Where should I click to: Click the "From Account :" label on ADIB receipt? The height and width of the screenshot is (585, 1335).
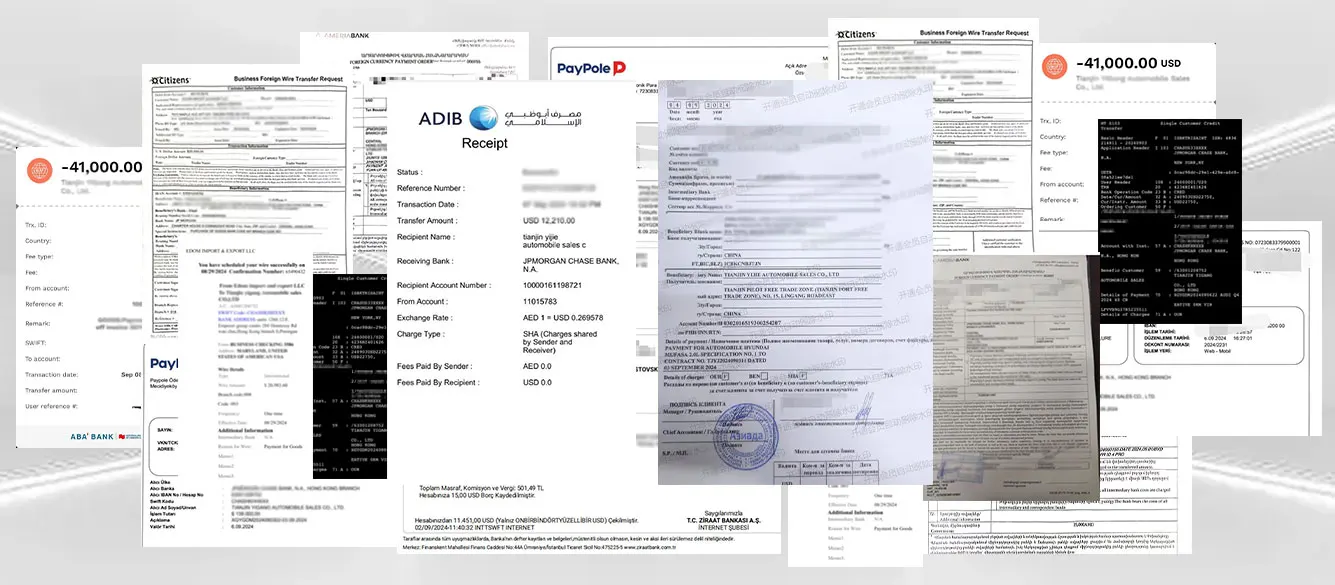point(421,302)
